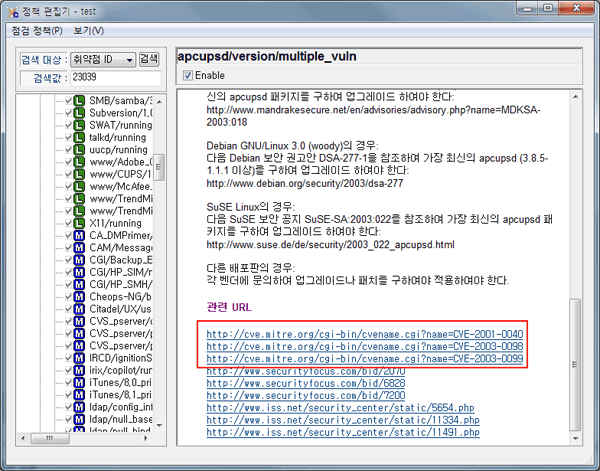Open the CVE-2003-0098 mitre link
The width and height of the screenshot is (600, 471).
(x=365, y=346)
